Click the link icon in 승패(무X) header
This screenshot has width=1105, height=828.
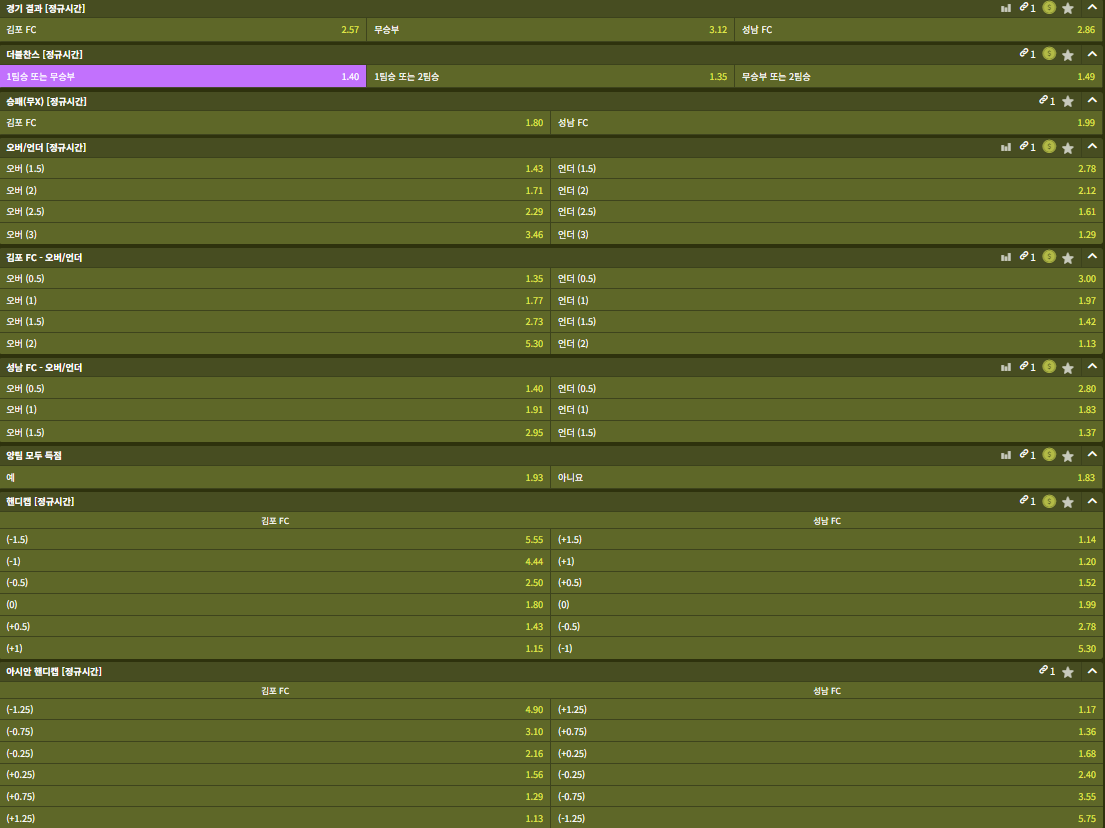(1046, 101)
